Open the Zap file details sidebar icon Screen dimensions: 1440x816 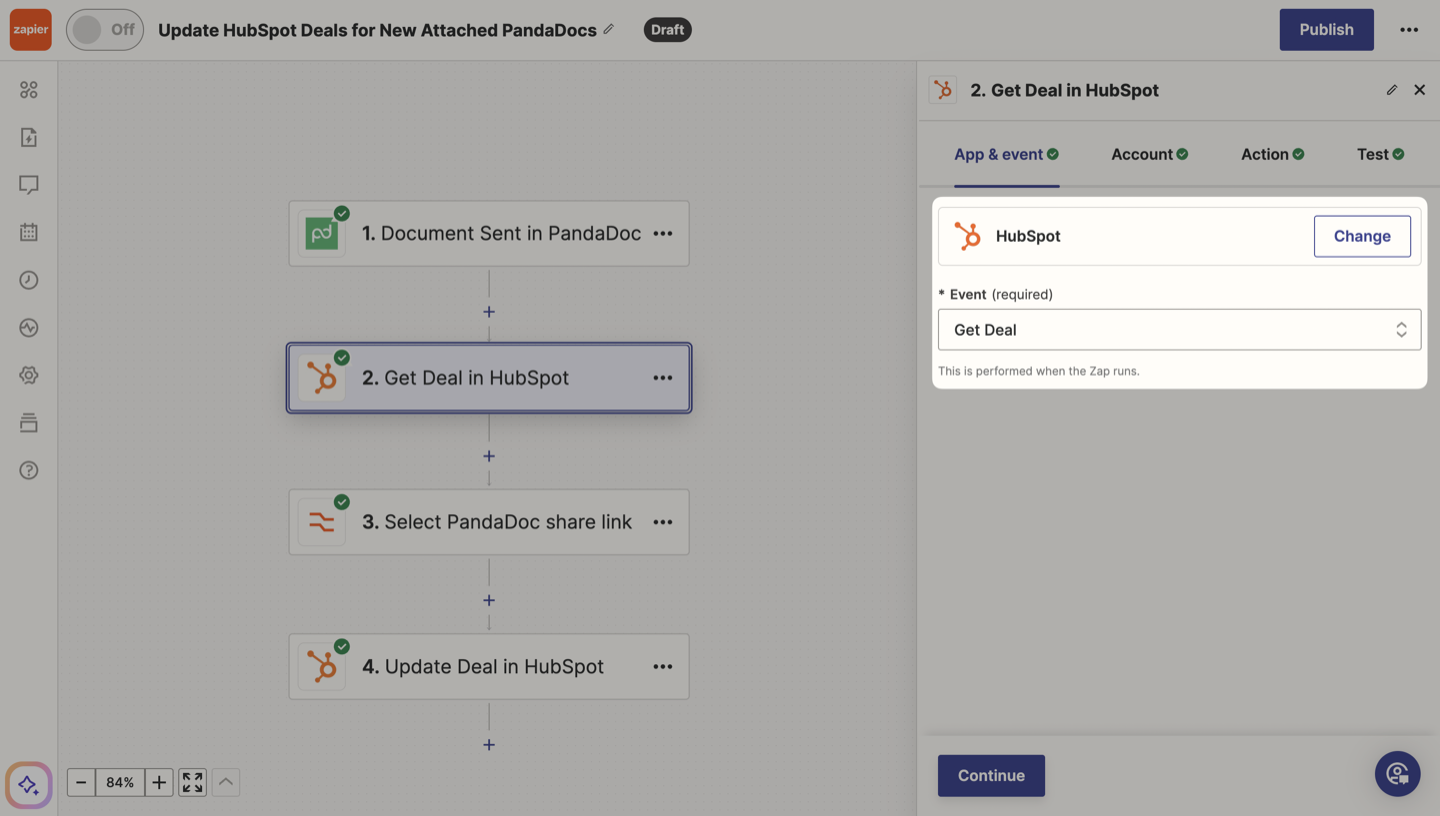pyautogui.click(x=29, y=137)
